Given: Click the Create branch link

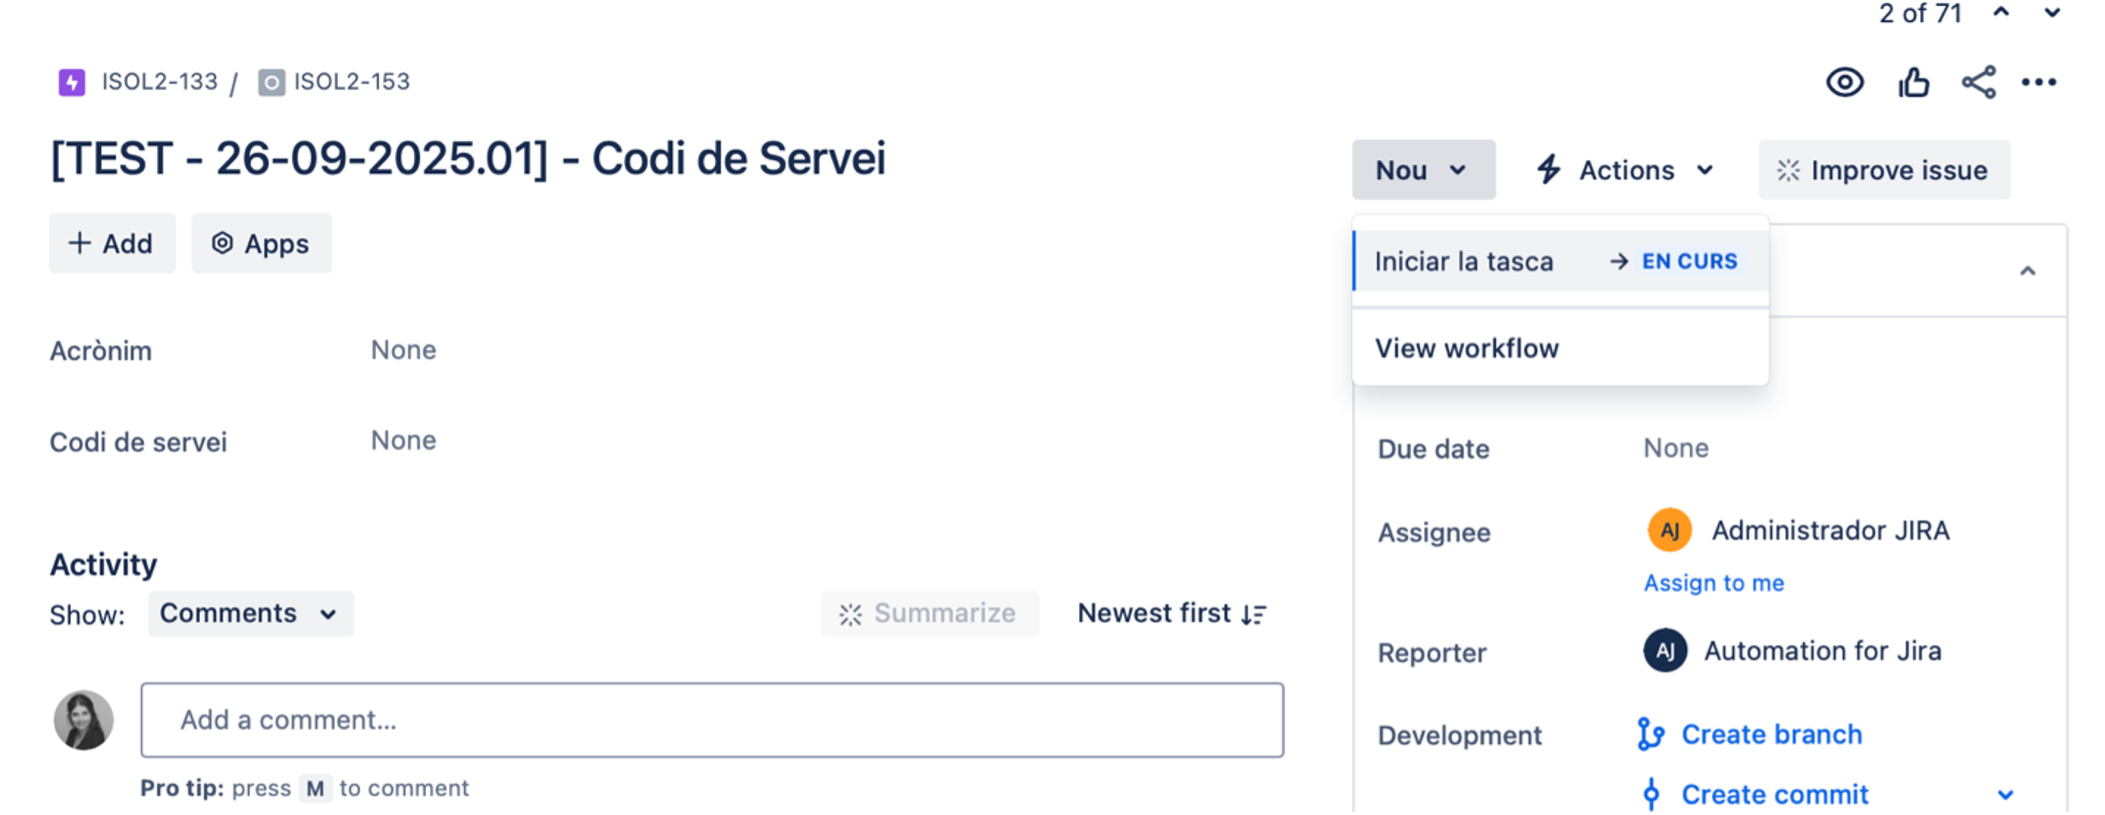Looking at the screenshot, I should point(1771,735).
